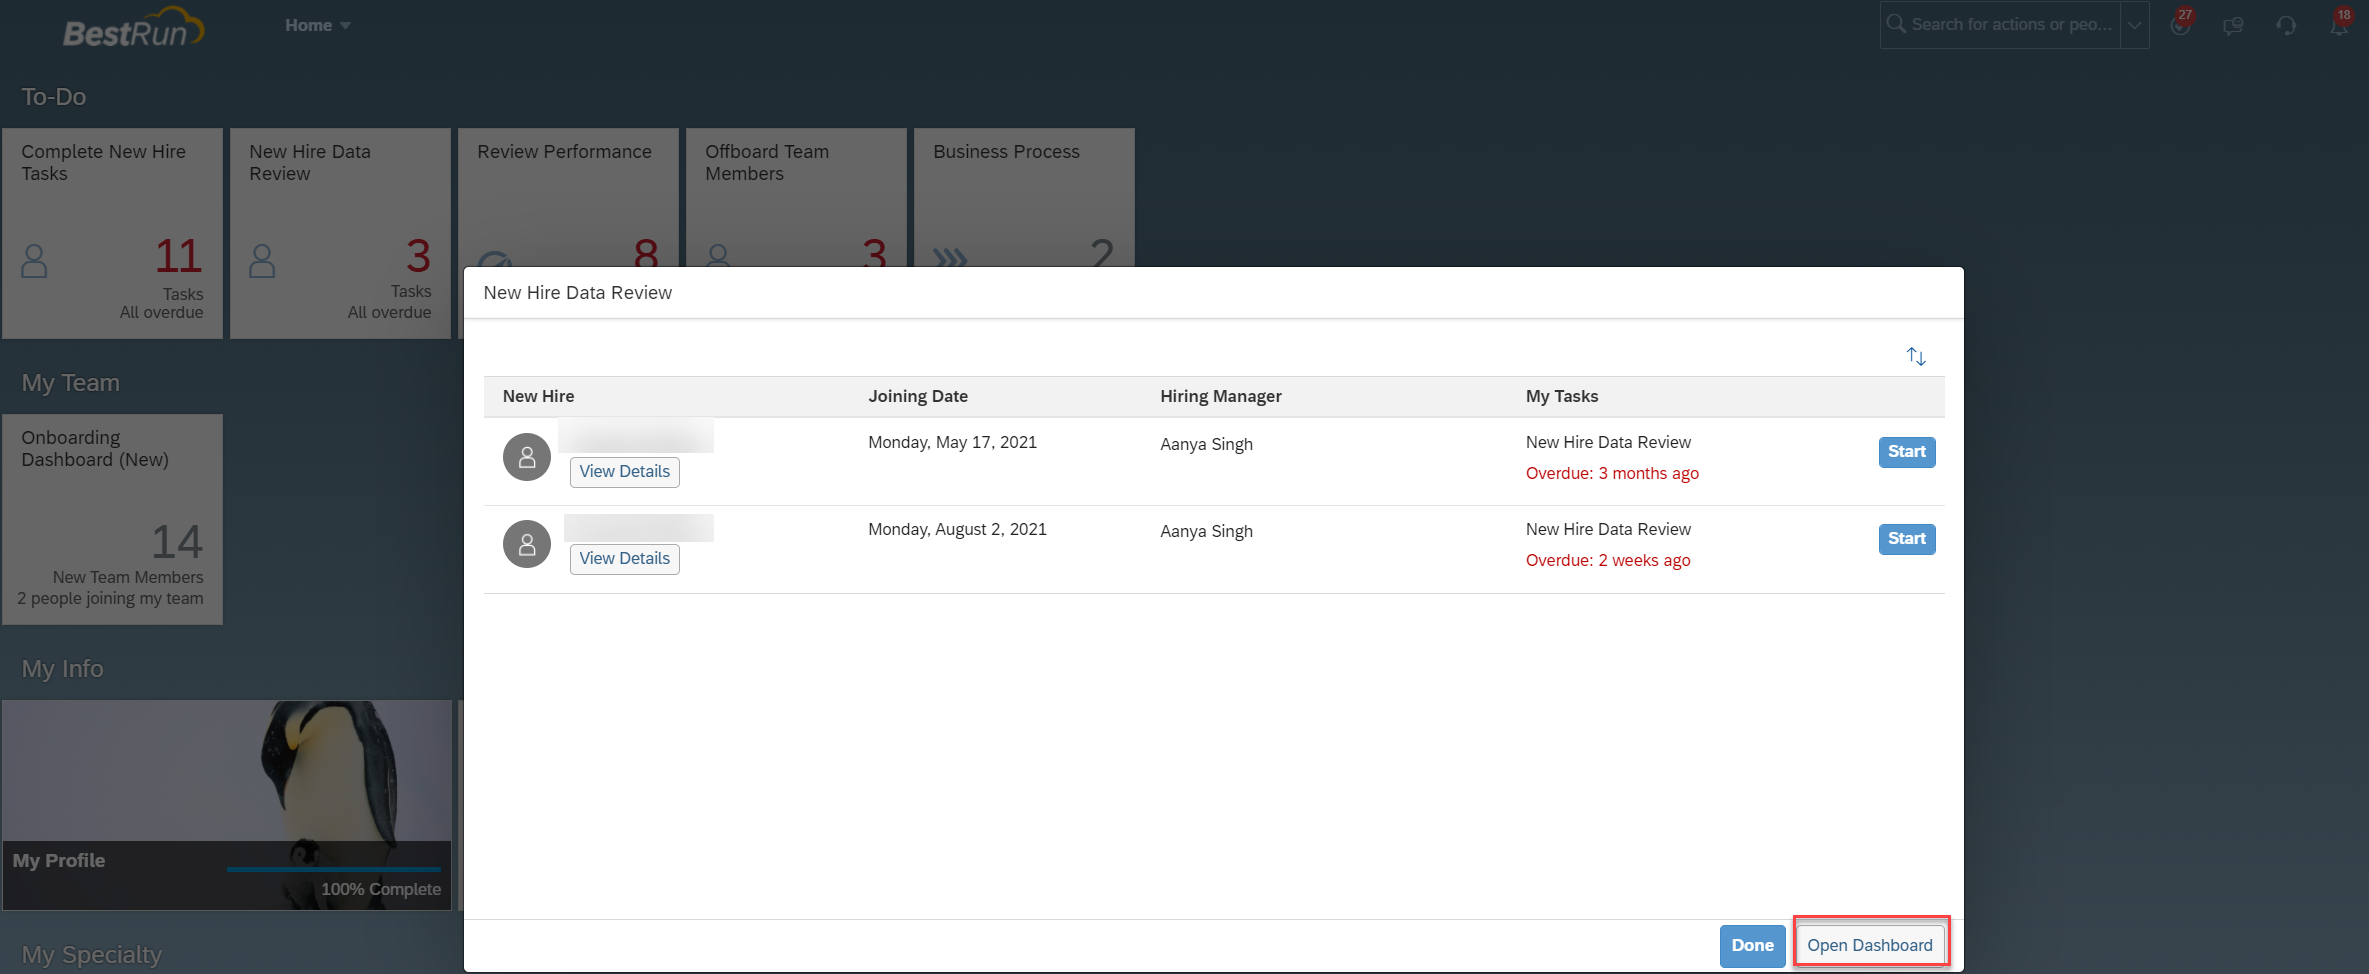This screenshot has height=974, width=2369.
Task: Click the headset support icon
Action: pos(2286,26)
